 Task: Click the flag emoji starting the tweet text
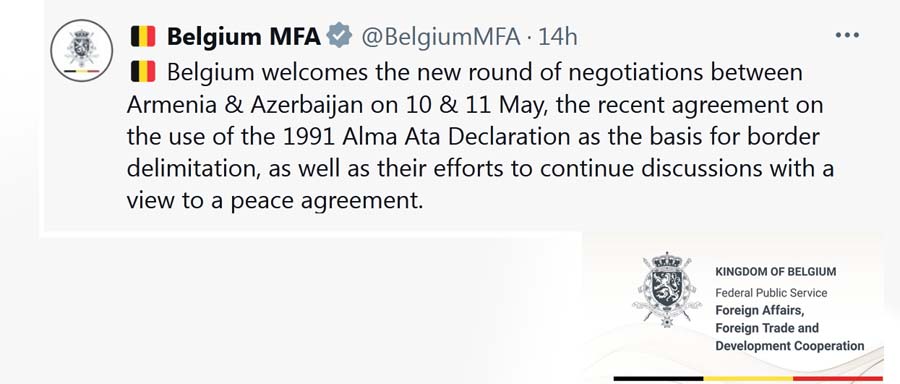143,73
